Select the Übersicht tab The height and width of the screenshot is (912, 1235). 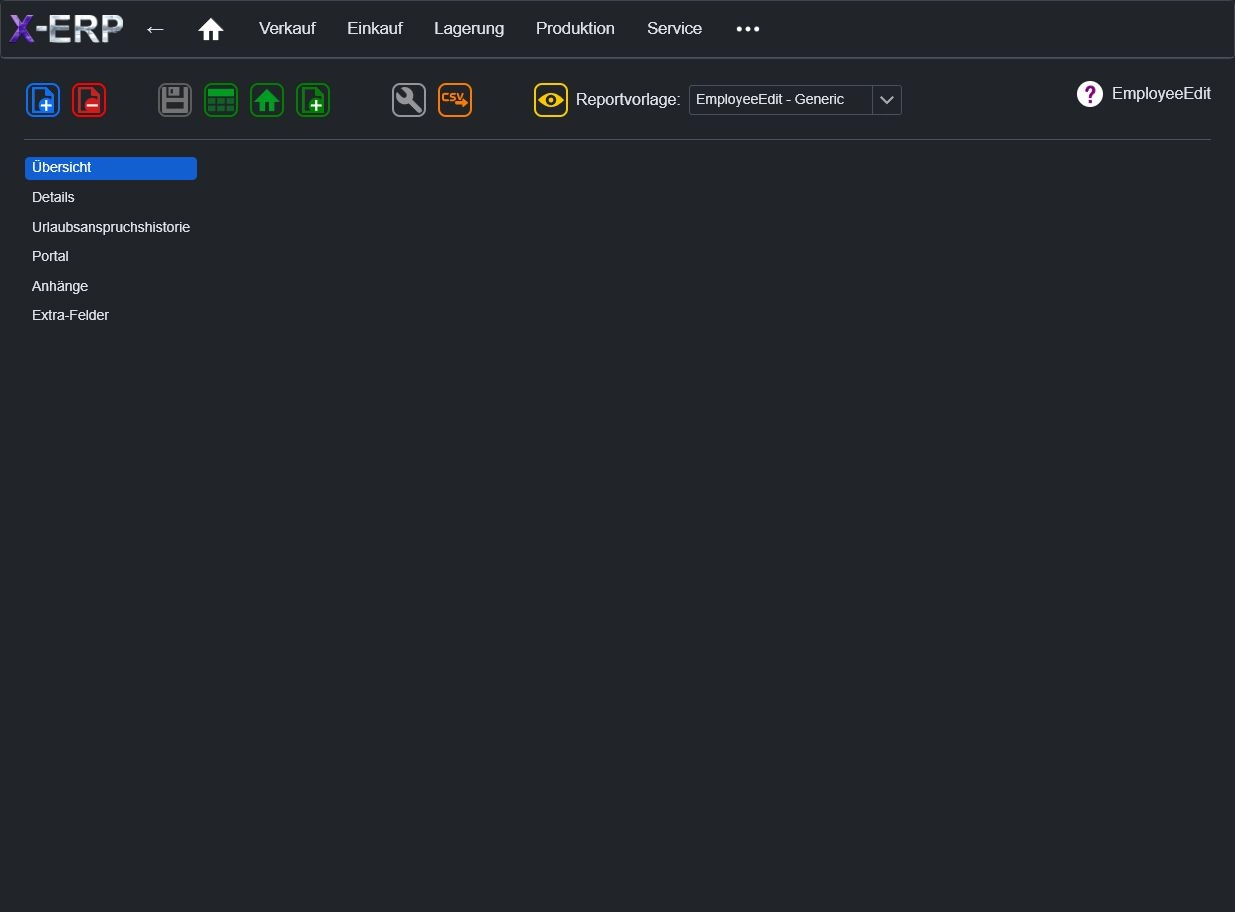(111, 168)
